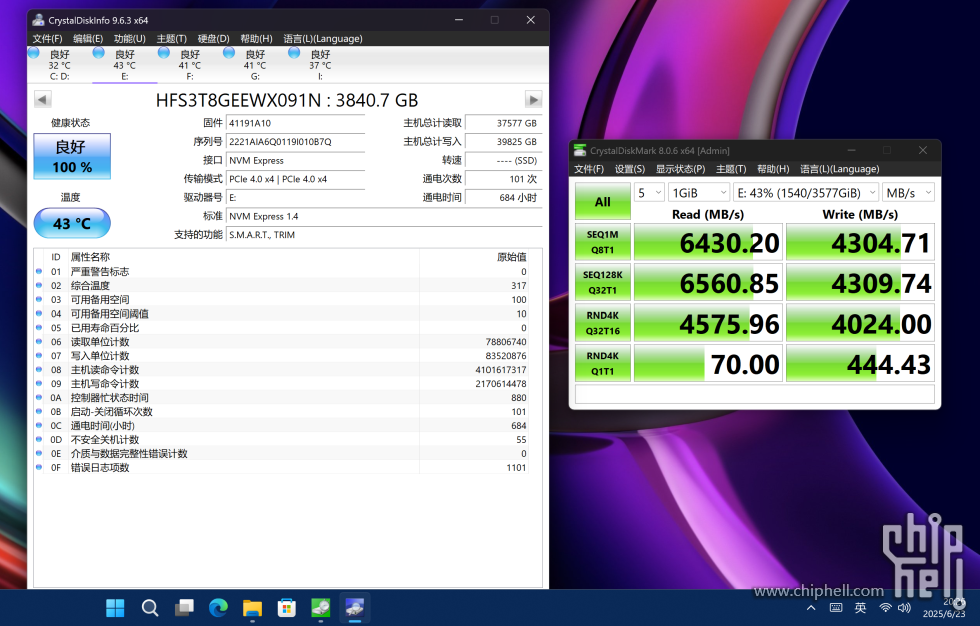
Task: Select the G: drive status orb
Action: click(229, 53)
